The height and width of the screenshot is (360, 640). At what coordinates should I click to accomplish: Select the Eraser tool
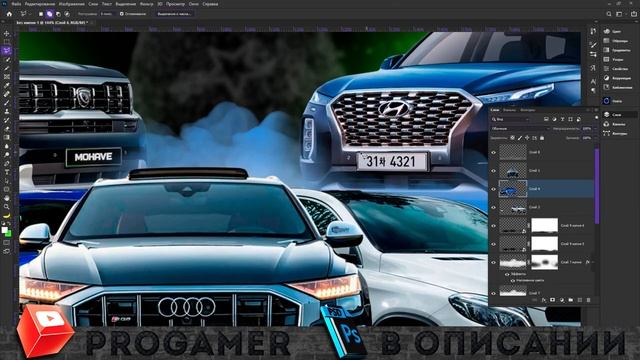click(7, 129)
